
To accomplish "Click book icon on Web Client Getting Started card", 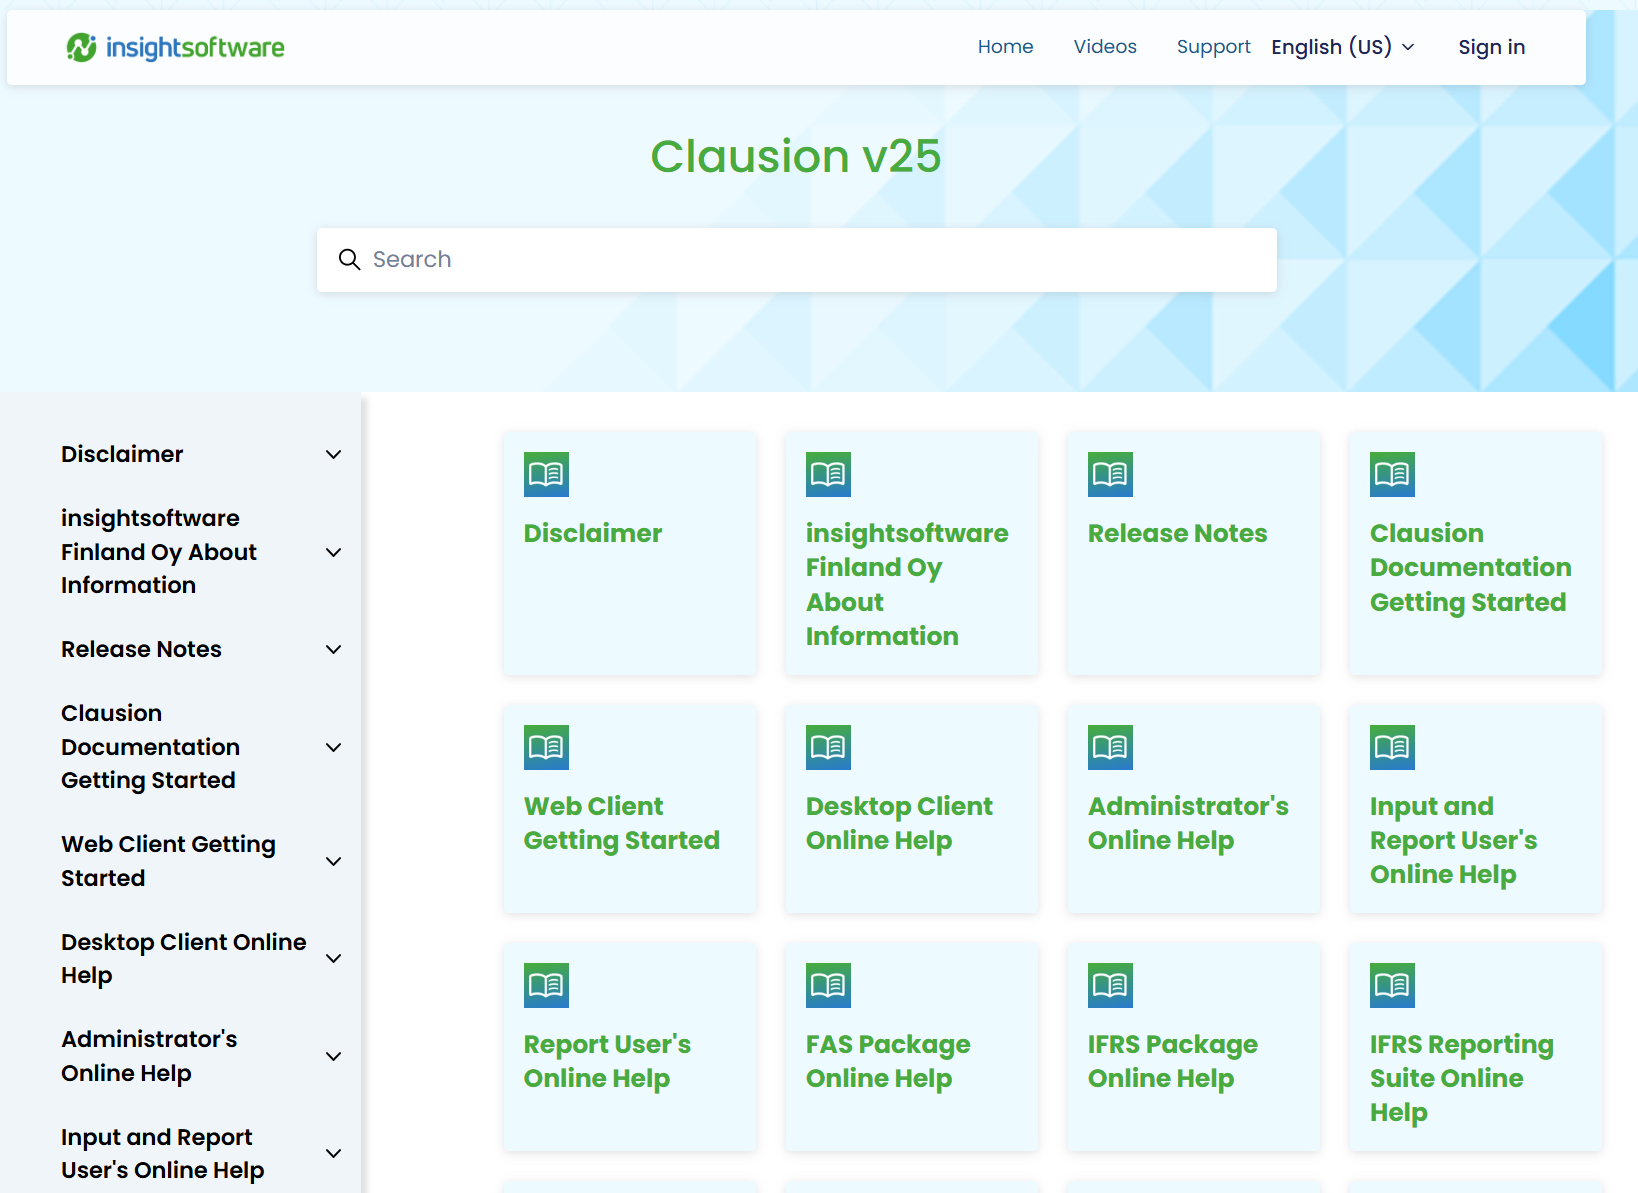I will pos(546,747).
